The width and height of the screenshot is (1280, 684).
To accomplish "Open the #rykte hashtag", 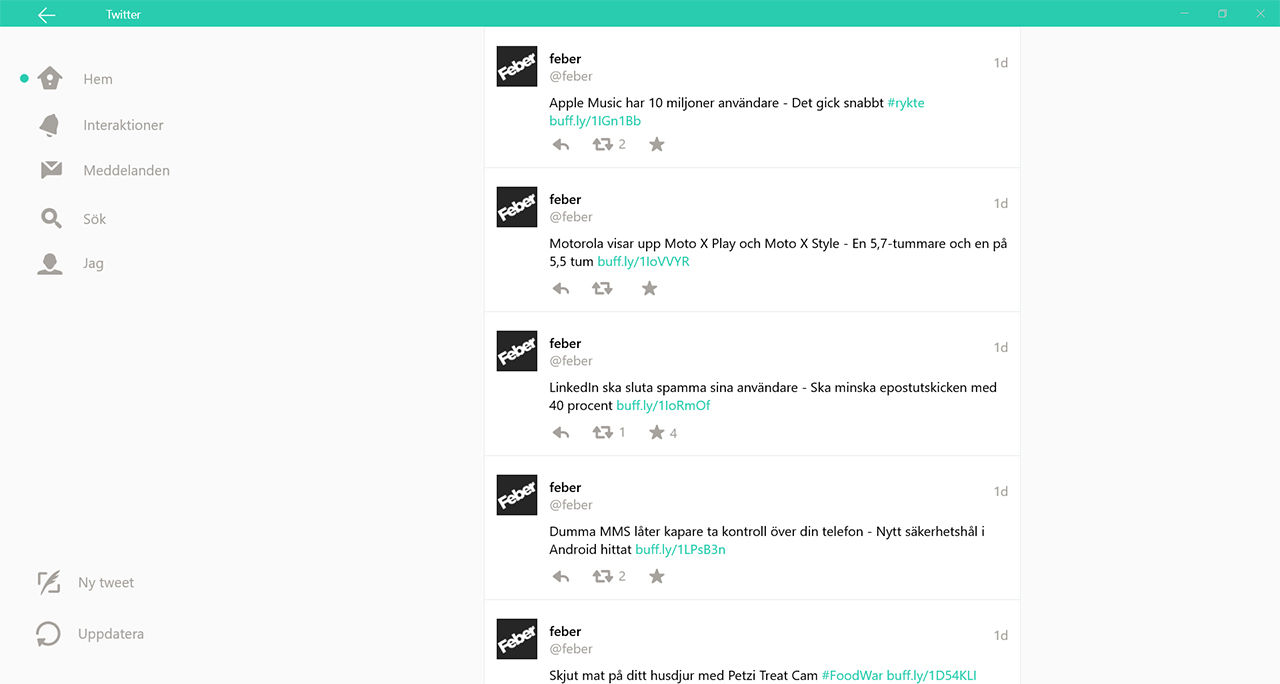I will click(x=906, y=102).
